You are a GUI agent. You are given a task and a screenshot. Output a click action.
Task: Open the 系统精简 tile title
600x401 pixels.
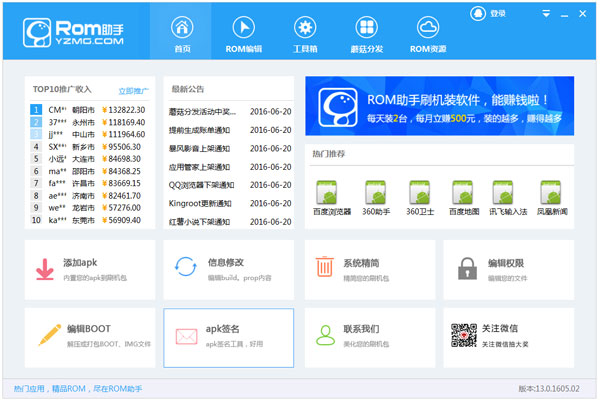click(361, 263)
